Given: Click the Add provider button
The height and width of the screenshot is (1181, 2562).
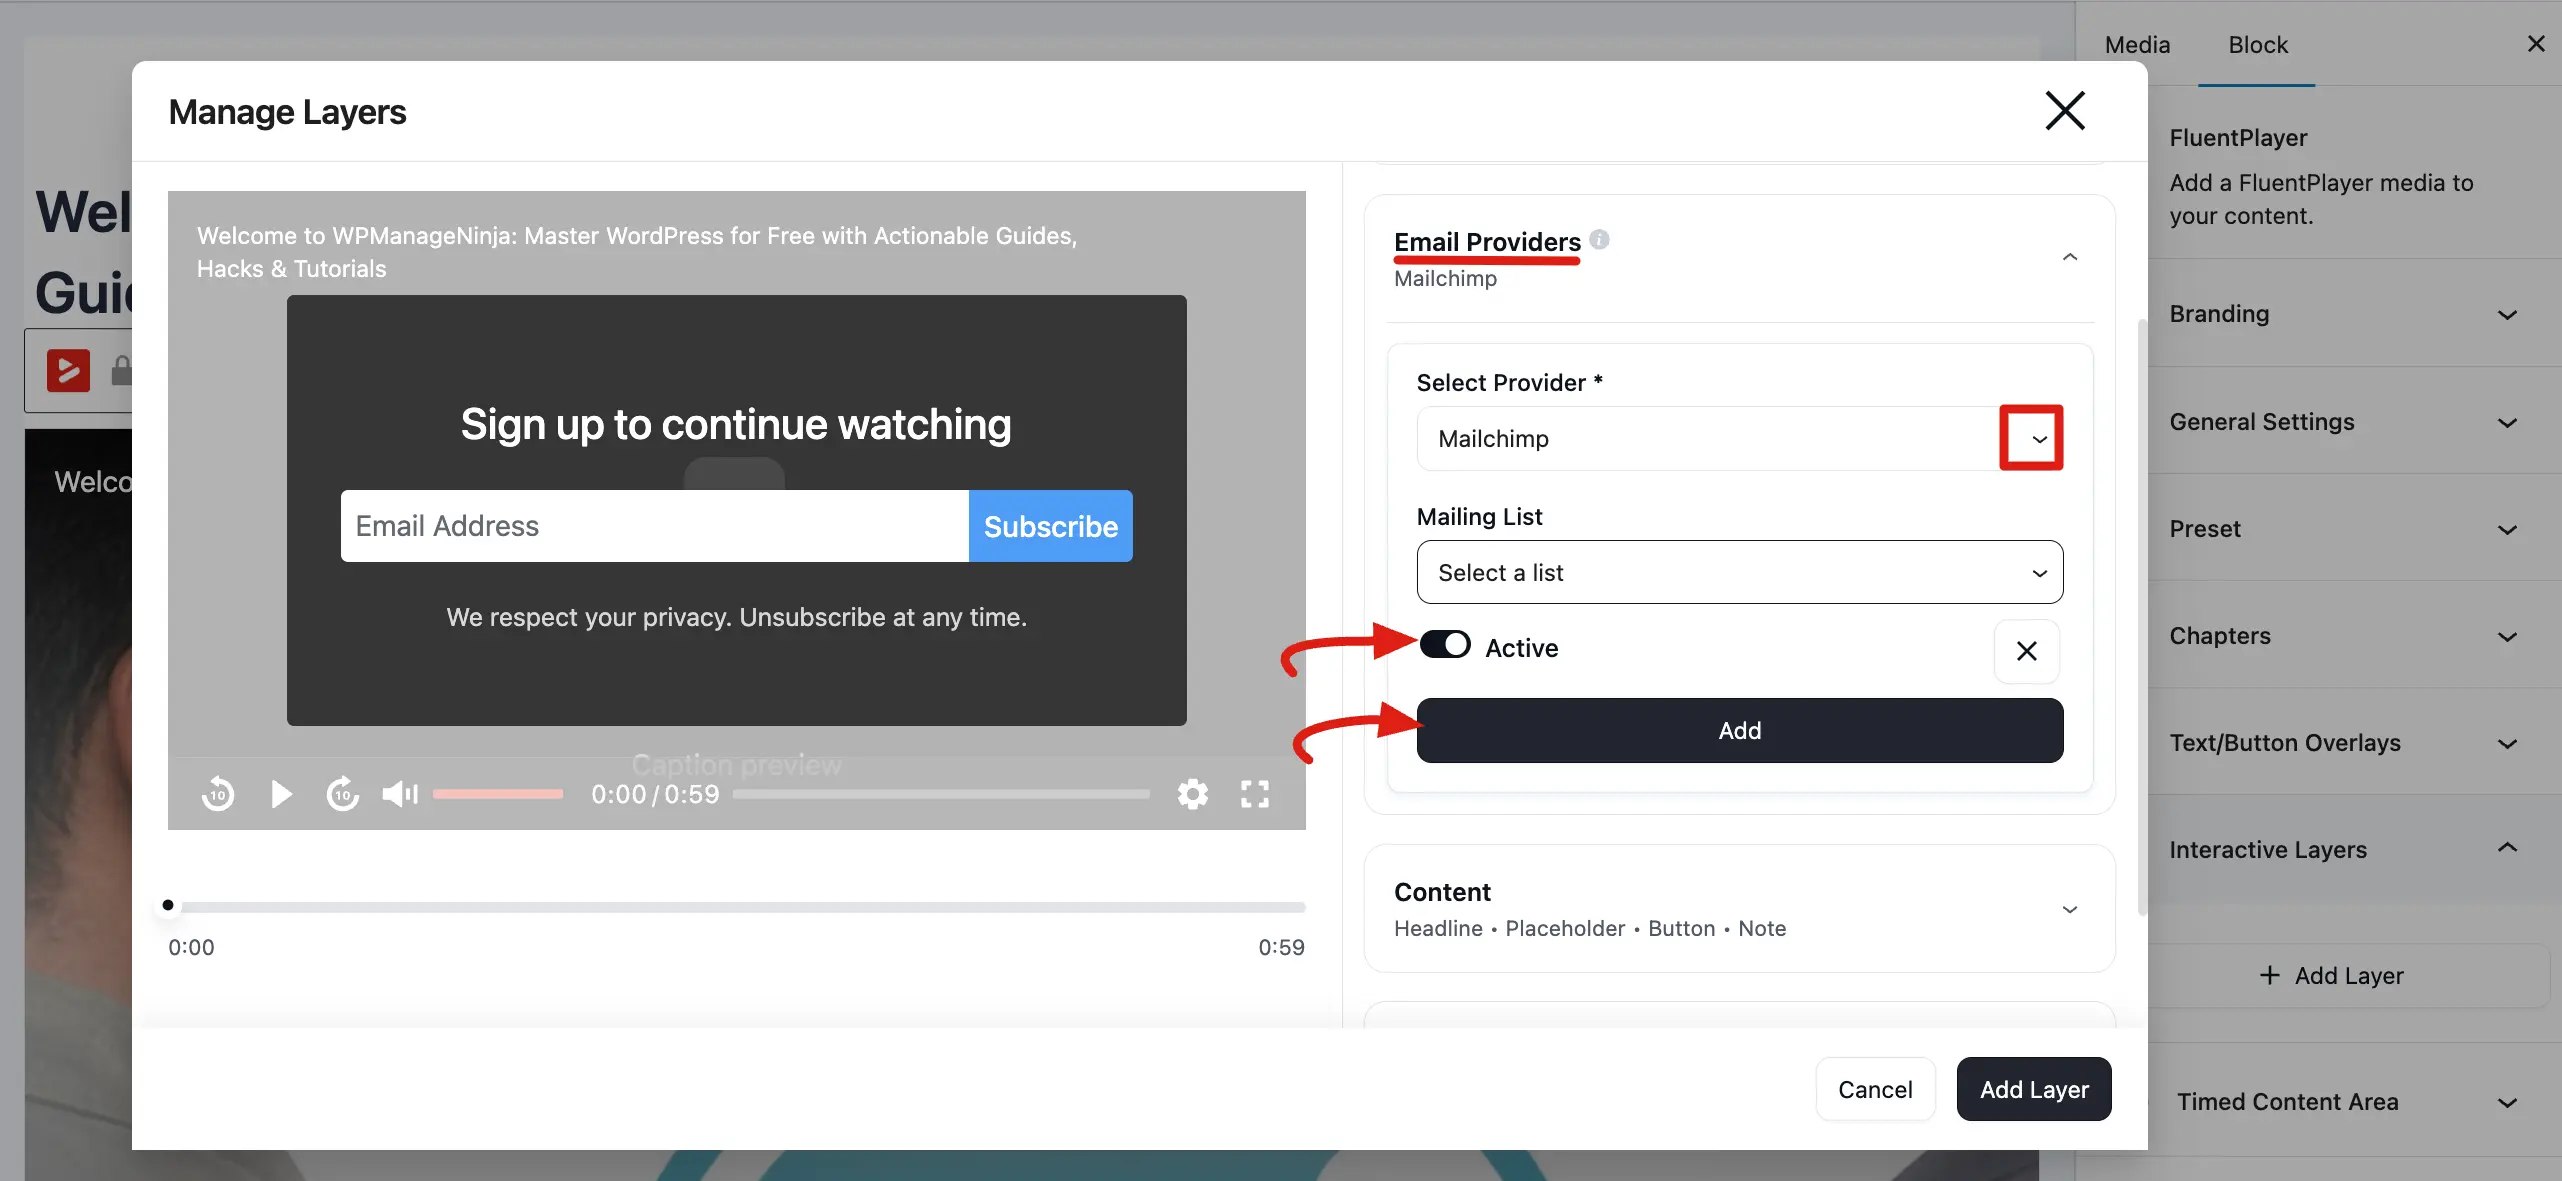Looking at the screenshot, I should [1739, 730].
